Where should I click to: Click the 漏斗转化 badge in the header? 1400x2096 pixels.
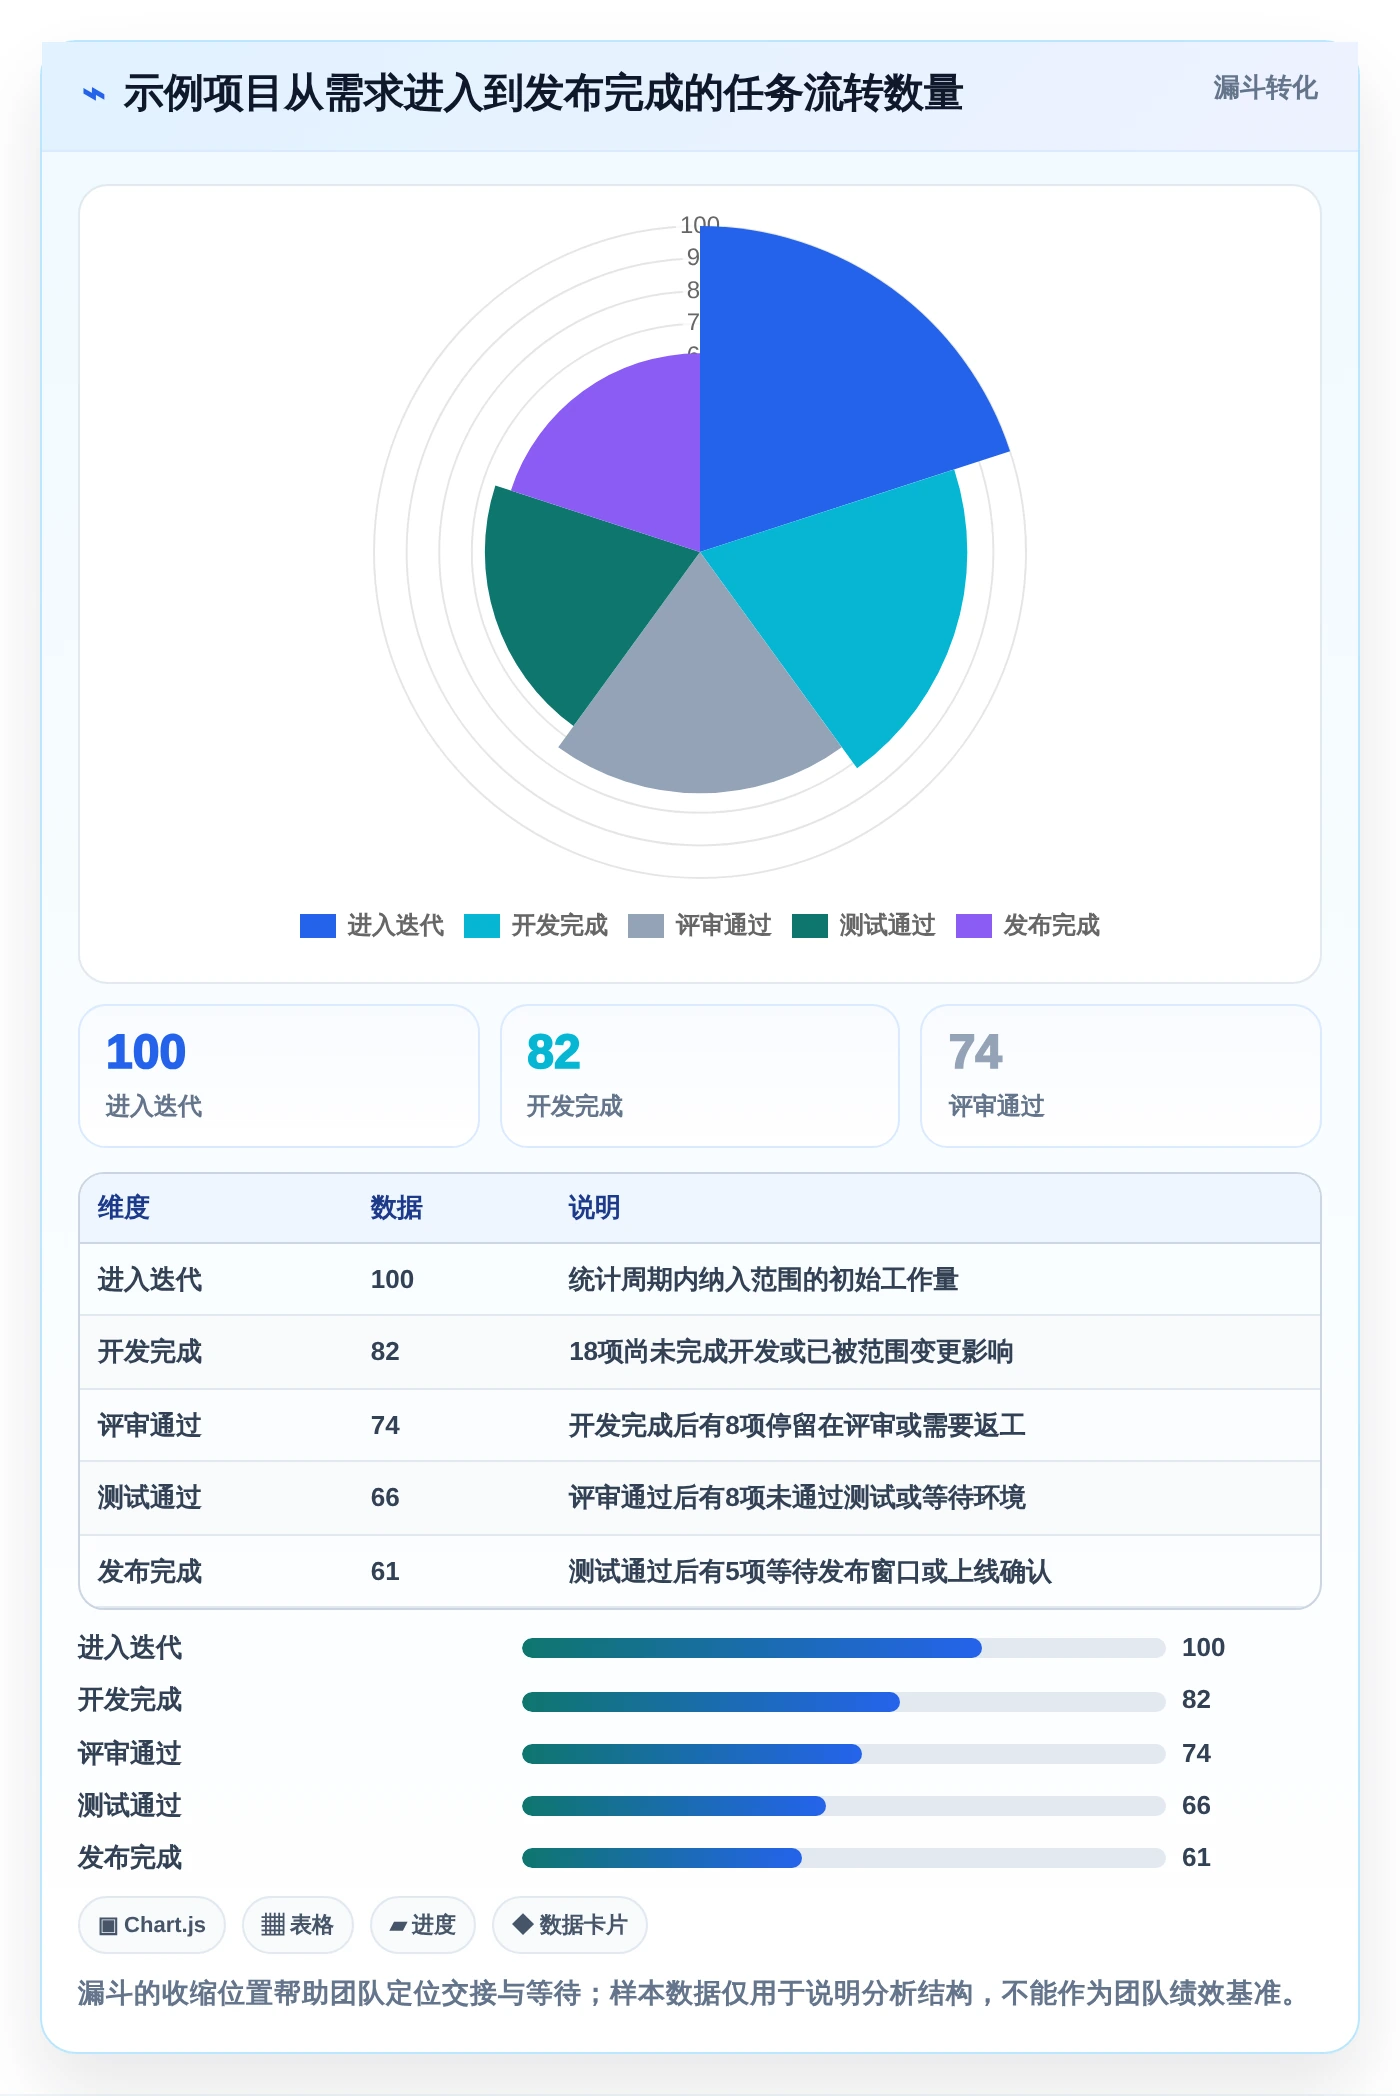point(1265,88)
